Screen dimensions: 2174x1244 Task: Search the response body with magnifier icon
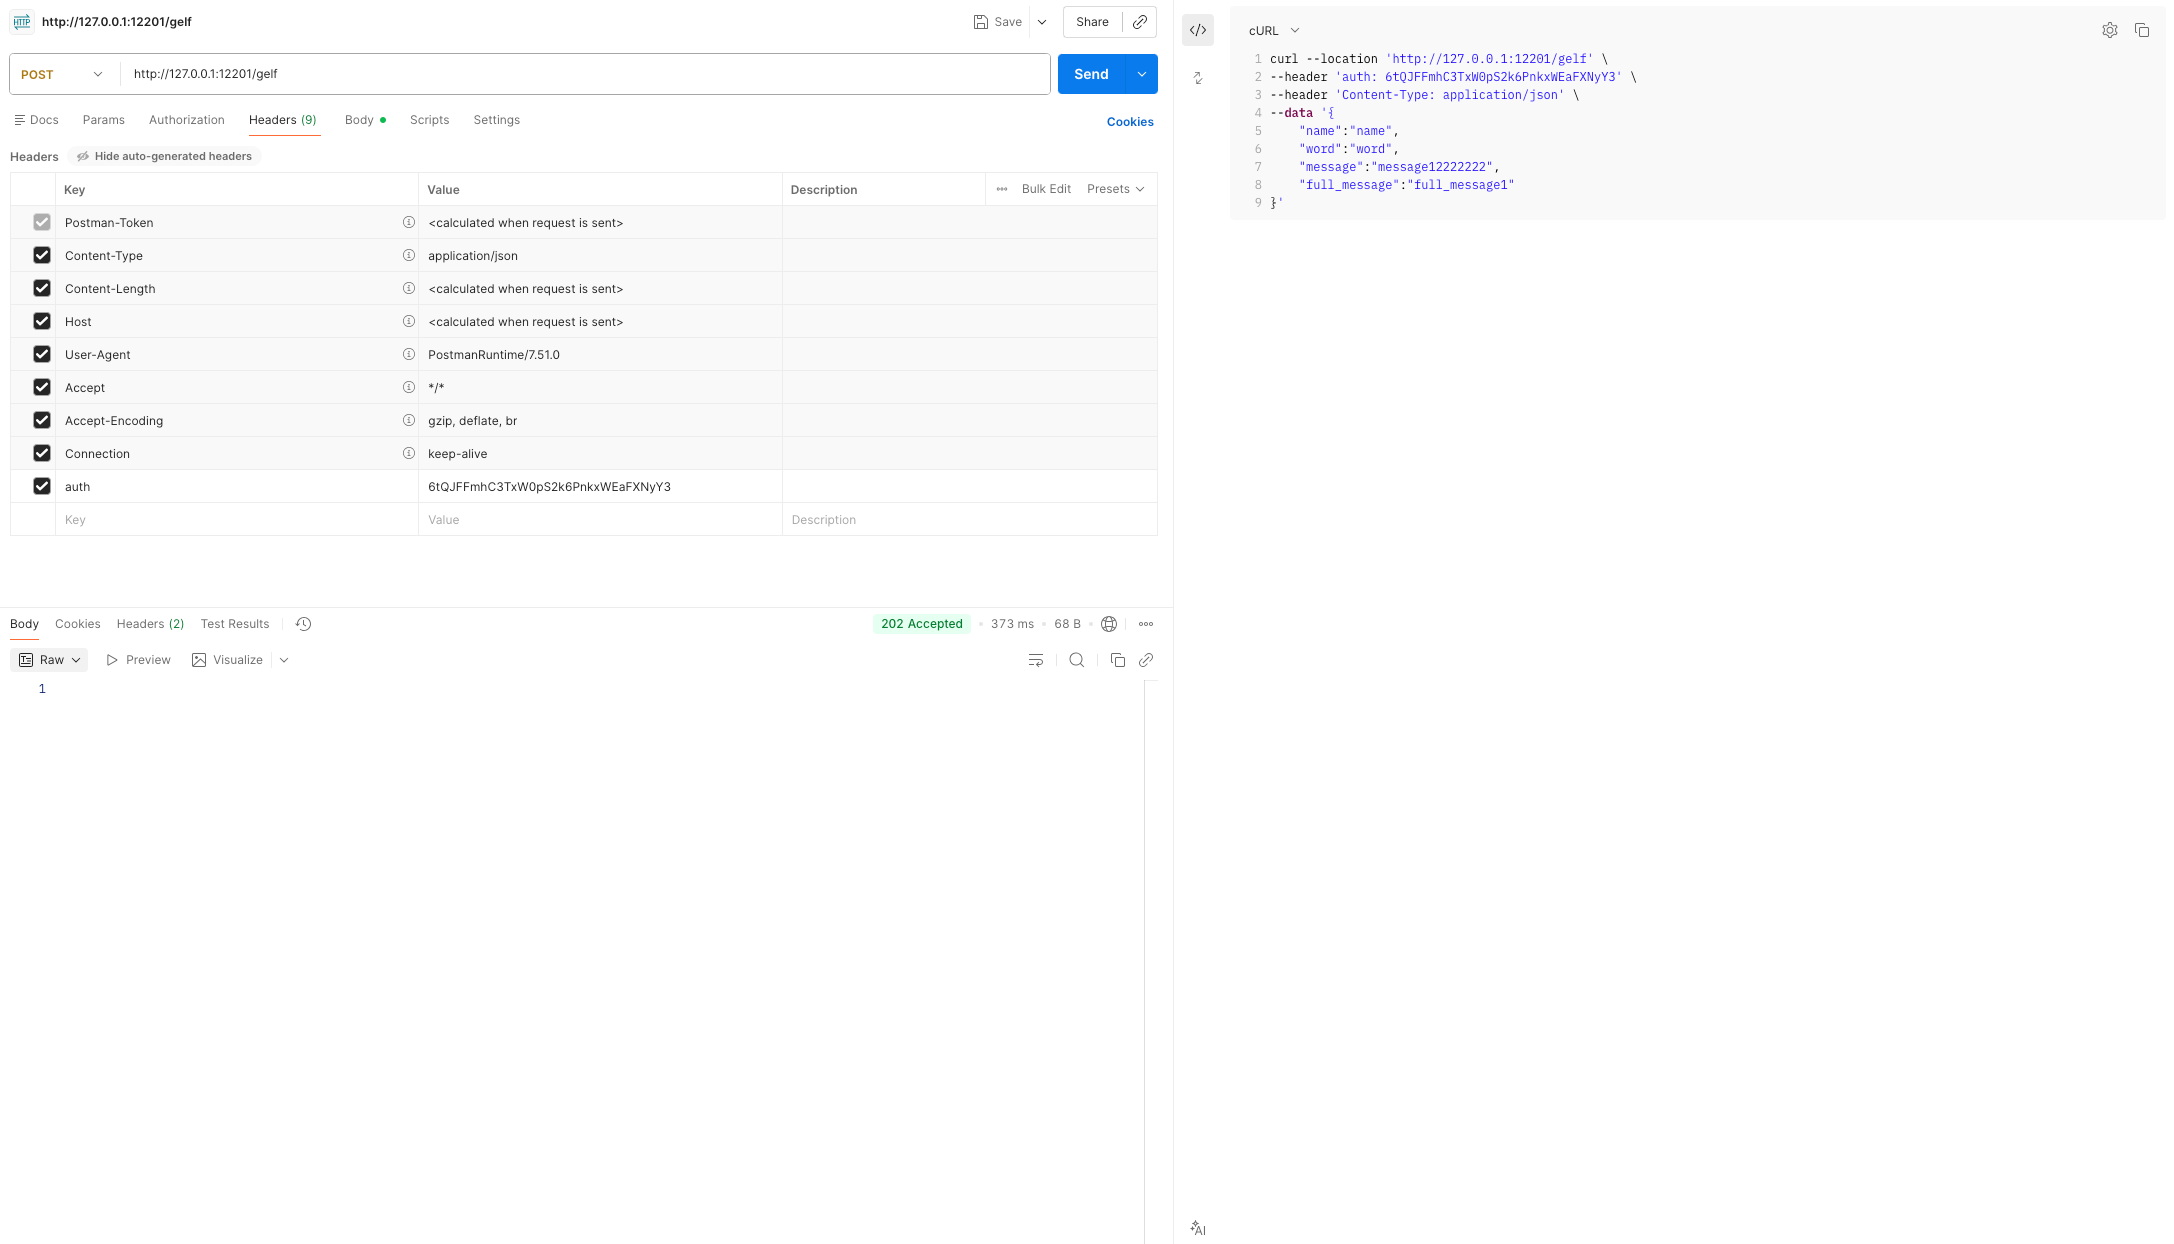[1076, 660]
